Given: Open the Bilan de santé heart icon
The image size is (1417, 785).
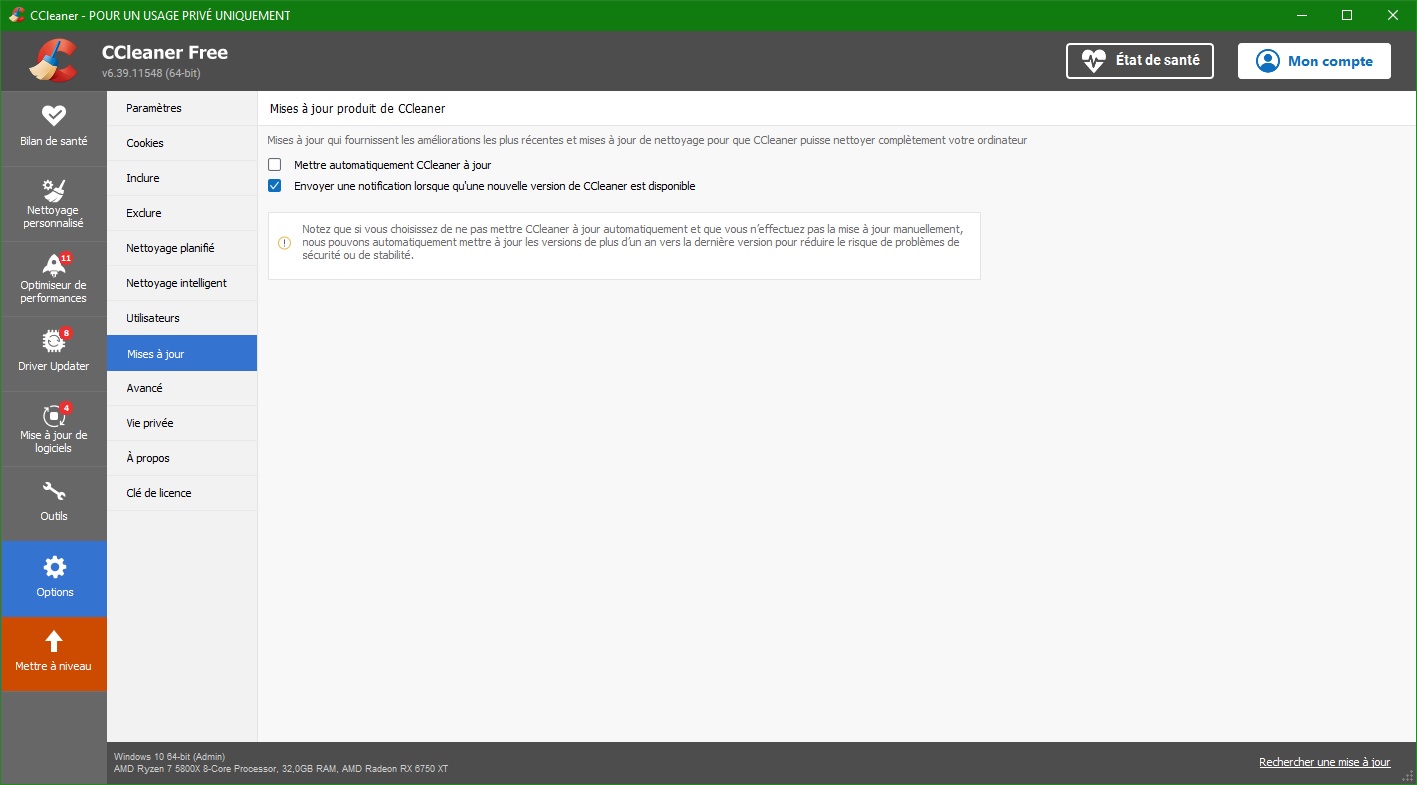Looking at the screenshot, I should pyautogui.click(x=54, y=116).
